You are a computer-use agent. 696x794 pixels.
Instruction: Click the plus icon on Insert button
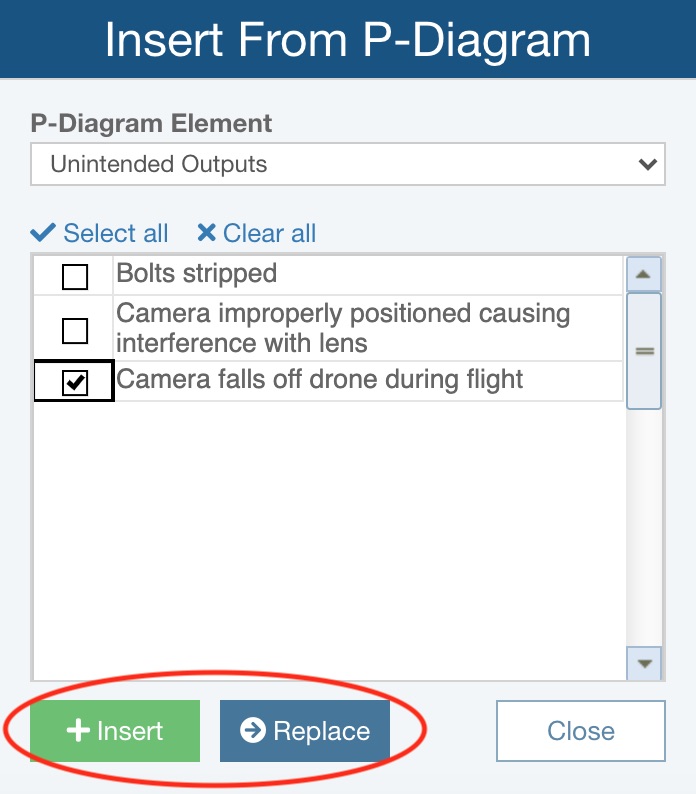[77, 731]
